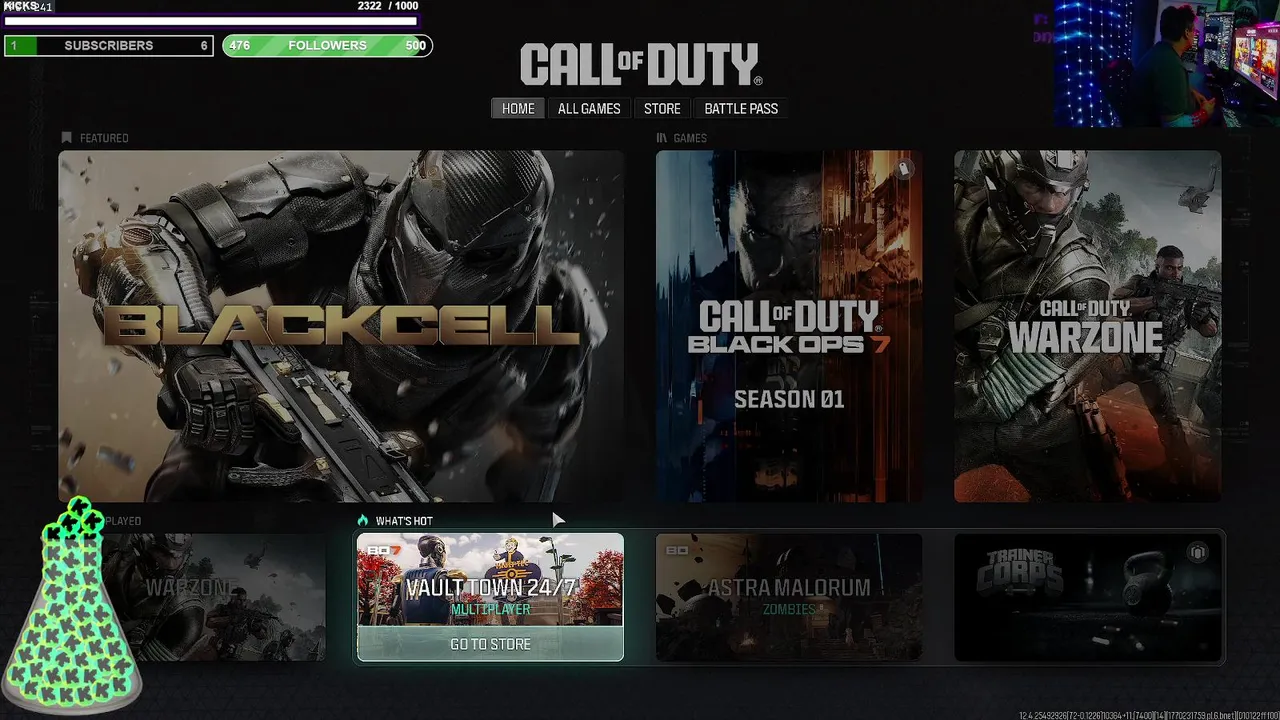Click the SEASON 01 text

click(x=789, y=399)
